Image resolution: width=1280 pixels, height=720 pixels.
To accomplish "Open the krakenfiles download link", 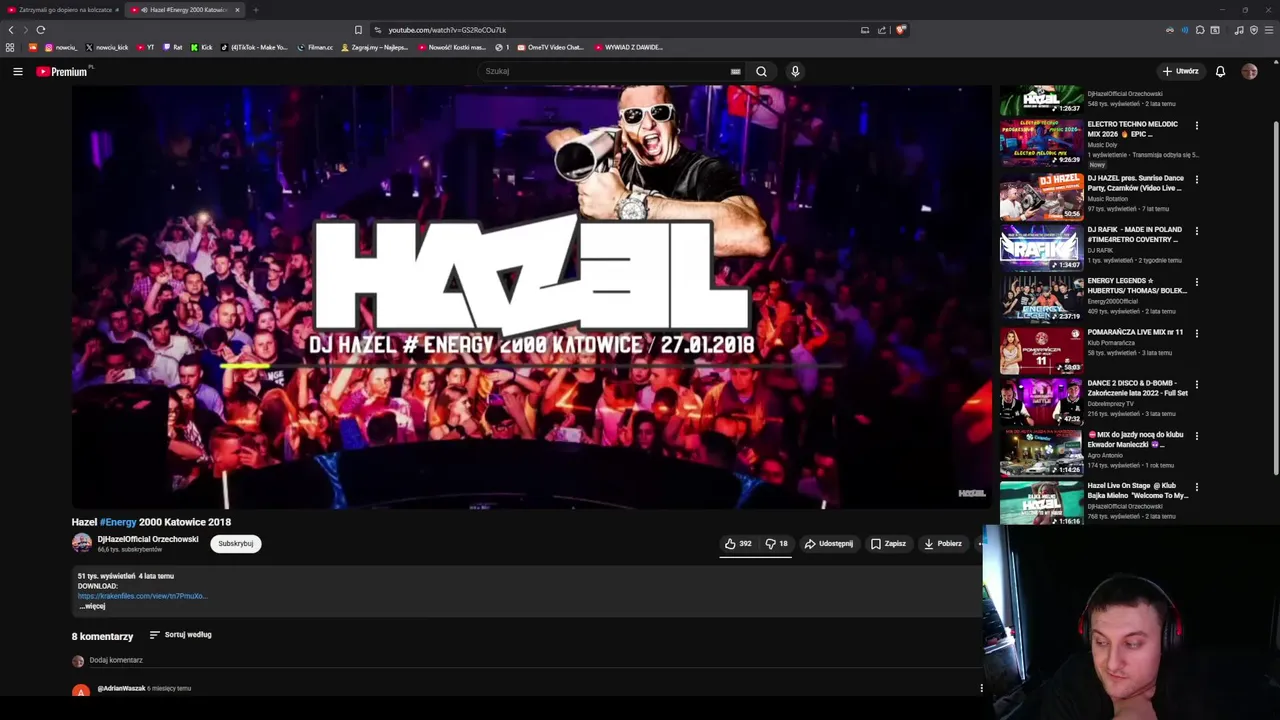I will coord(142,596).
